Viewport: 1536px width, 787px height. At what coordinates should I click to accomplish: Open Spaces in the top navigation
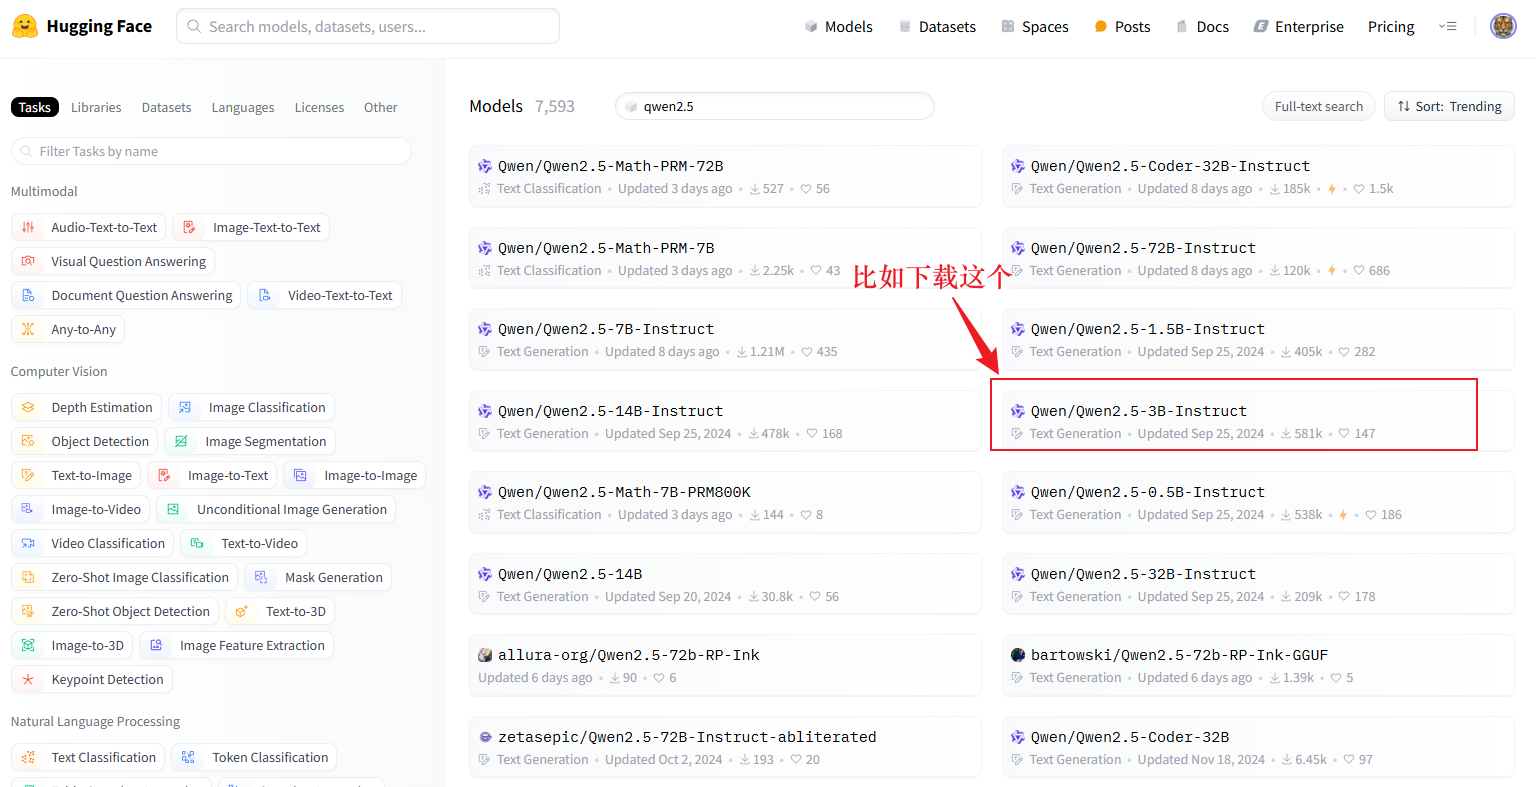[1035, 27]
